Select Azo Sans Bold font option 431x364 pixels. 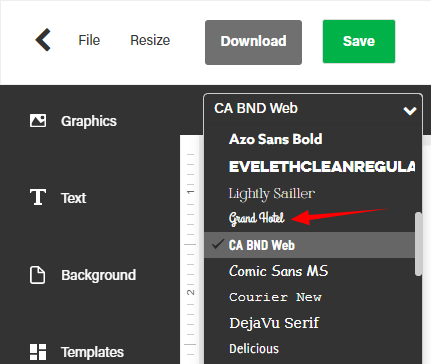(276, 139)
